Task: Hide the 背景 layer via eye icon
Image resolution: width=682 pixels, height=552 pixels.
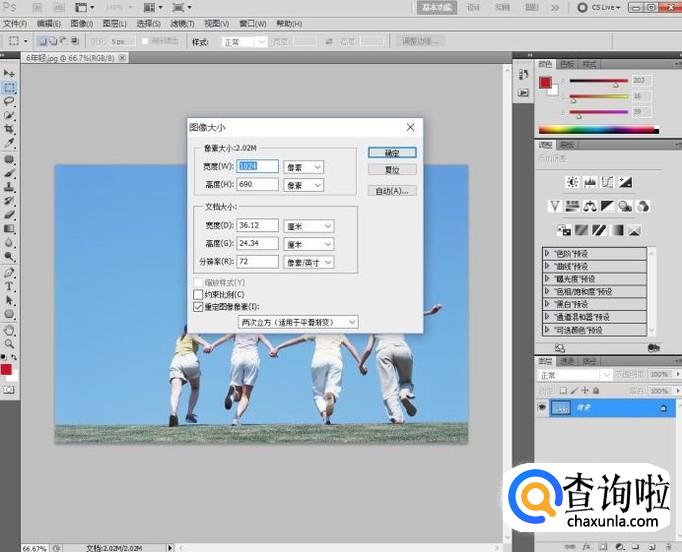Action: tap(543, 409)
